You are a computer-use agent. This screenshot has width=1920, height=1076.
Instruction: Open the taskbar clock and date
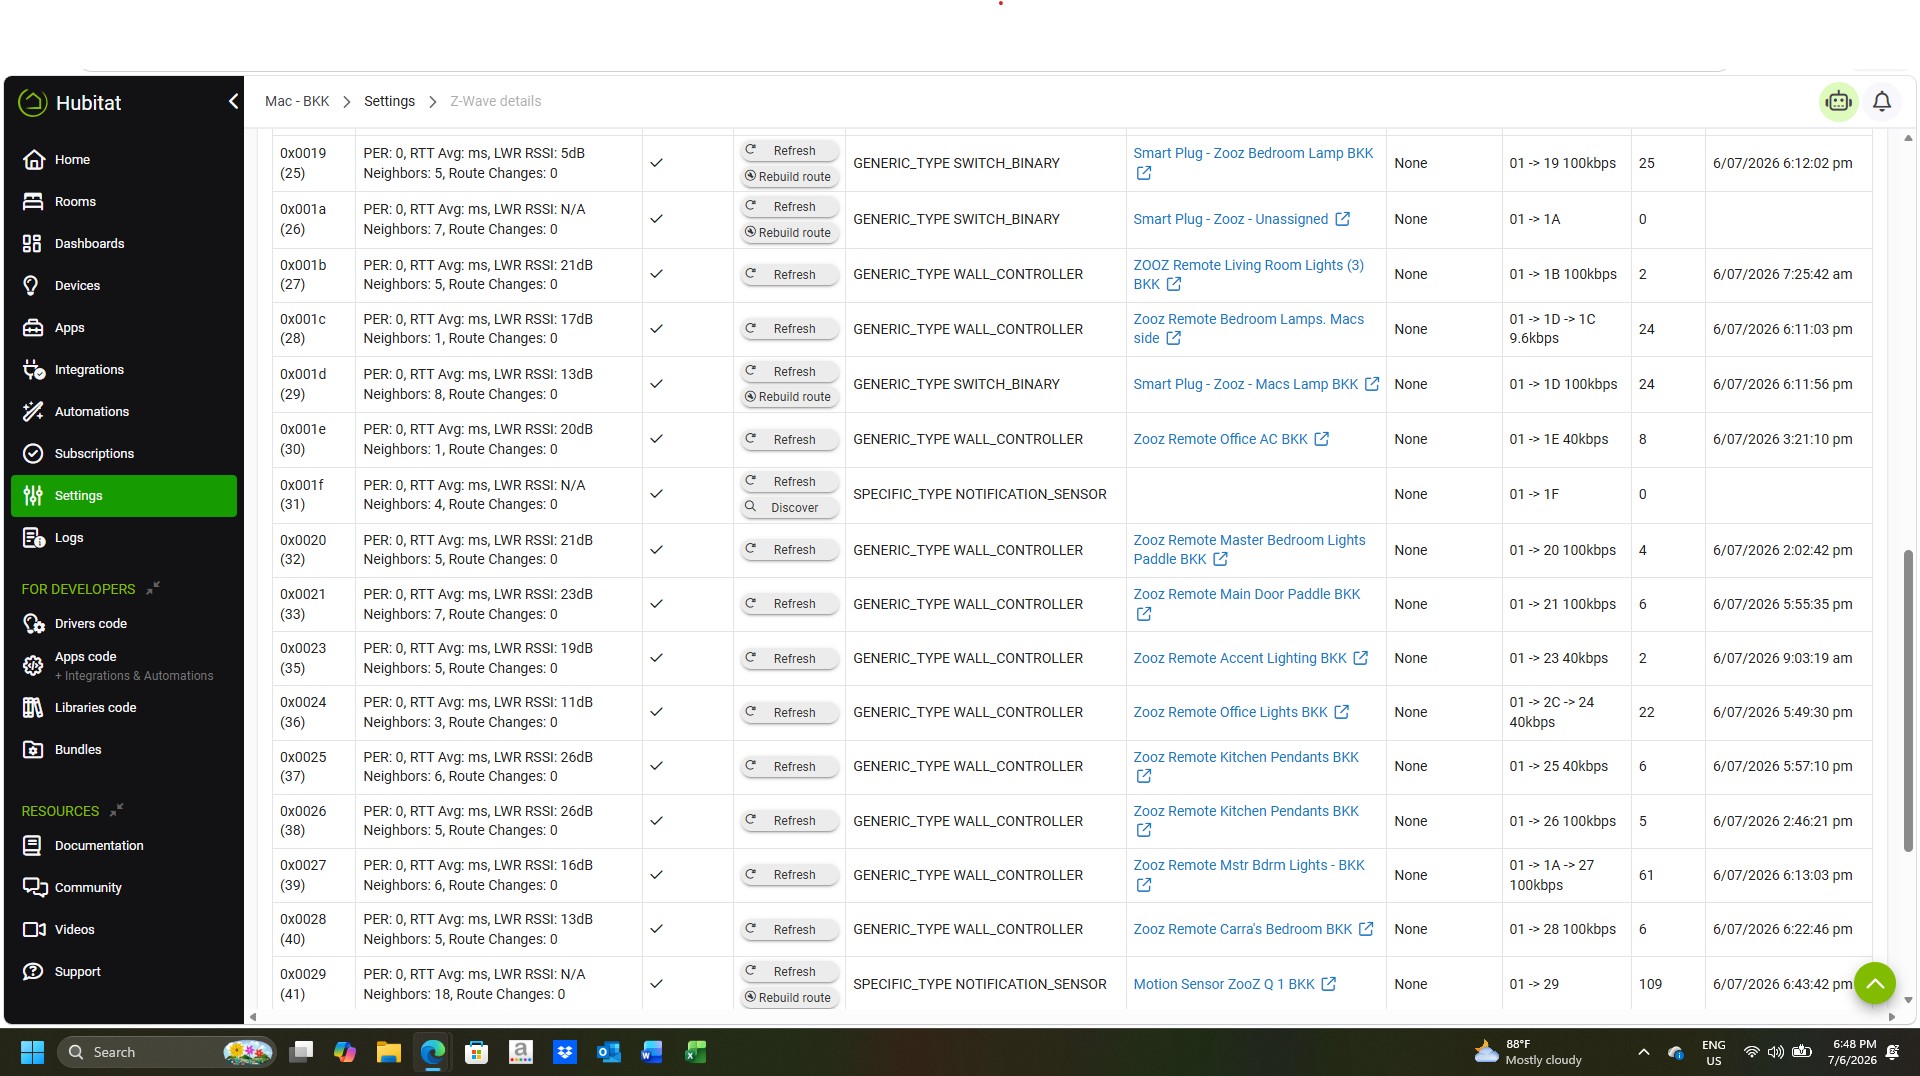pos(1853,1052)
